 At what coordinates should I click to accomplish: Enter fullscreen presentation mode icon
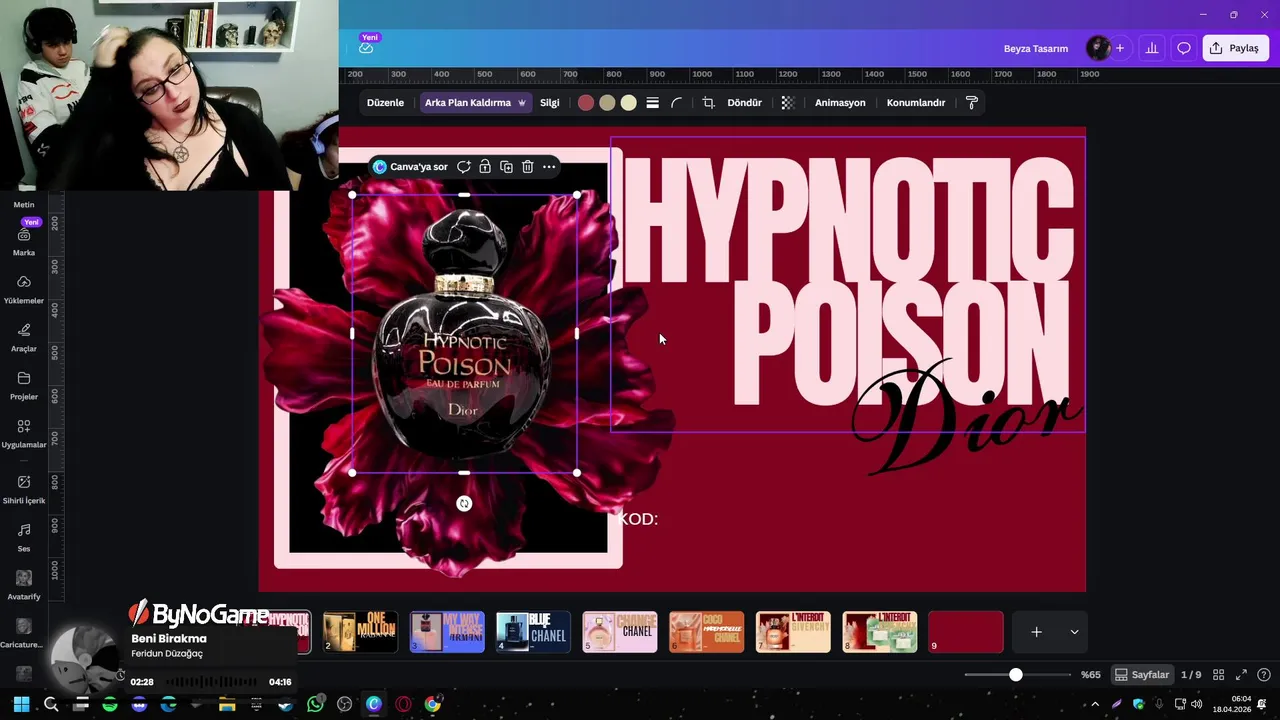1241,675
